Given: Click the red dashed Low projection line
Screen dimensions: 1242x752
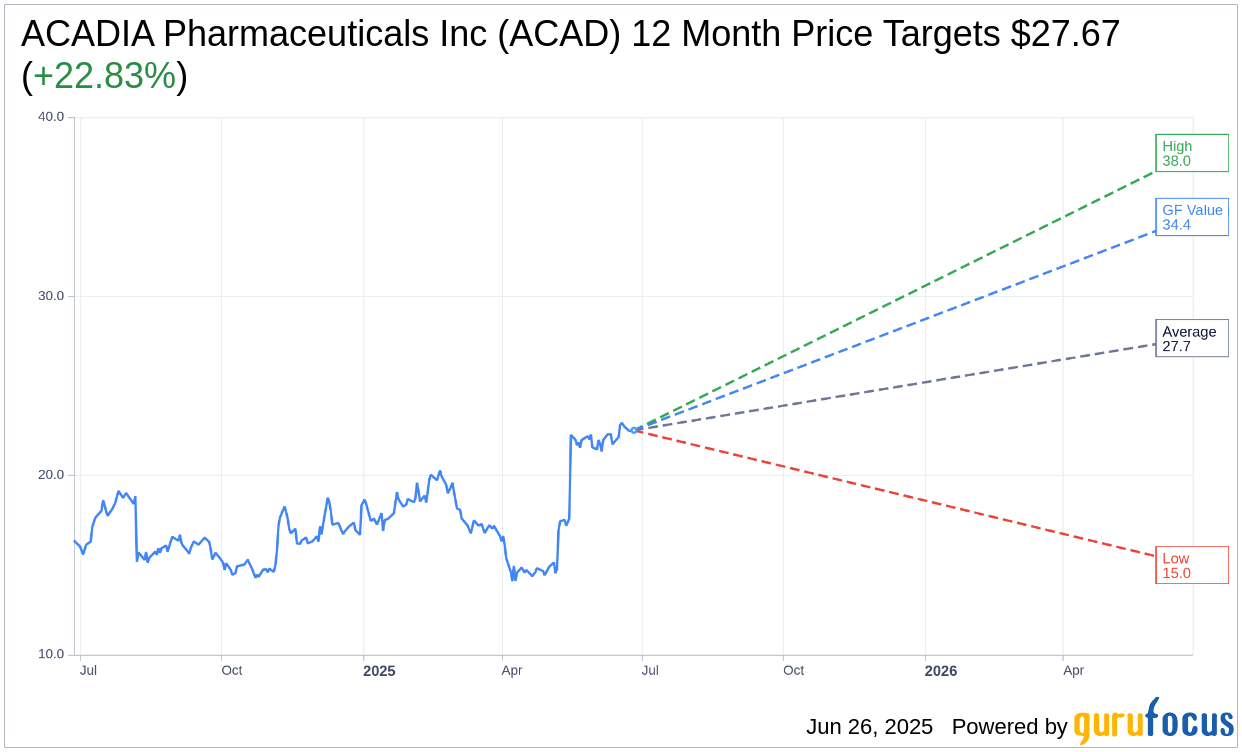Looking at the screenshot, I should (x=900, y=494).
